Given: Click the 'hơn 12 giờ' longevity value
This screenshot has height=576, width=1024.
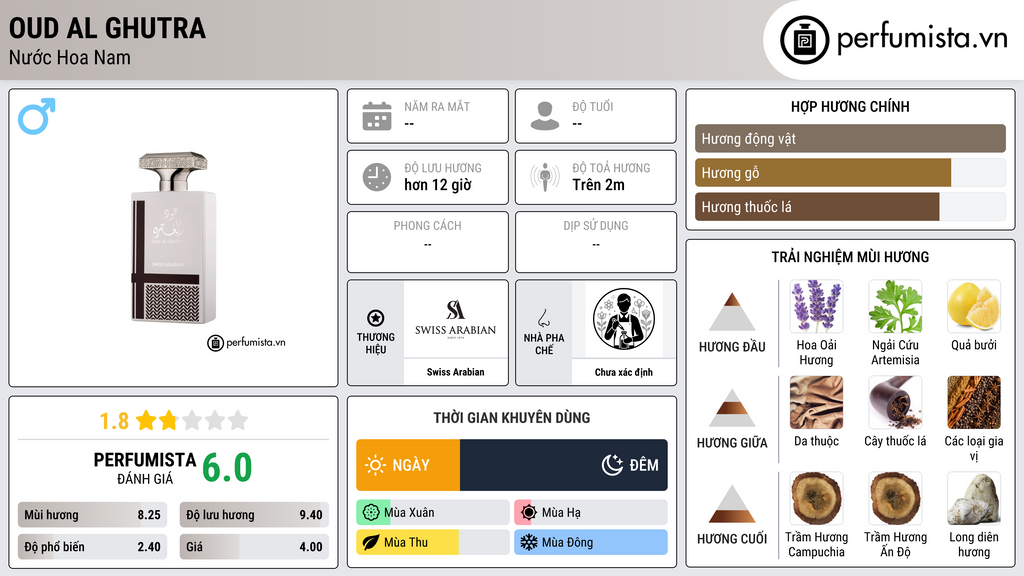Looking at the screenshot, I should click(x=438, y=185).
